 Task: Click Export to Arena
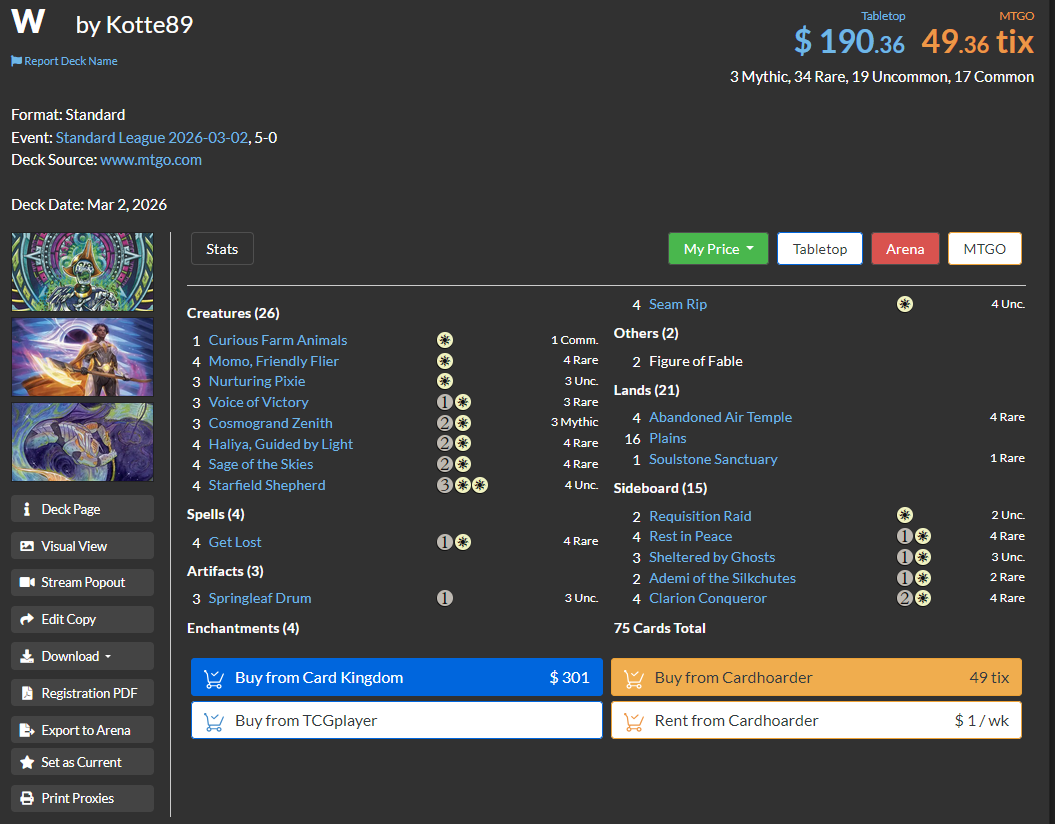[82, 731]
